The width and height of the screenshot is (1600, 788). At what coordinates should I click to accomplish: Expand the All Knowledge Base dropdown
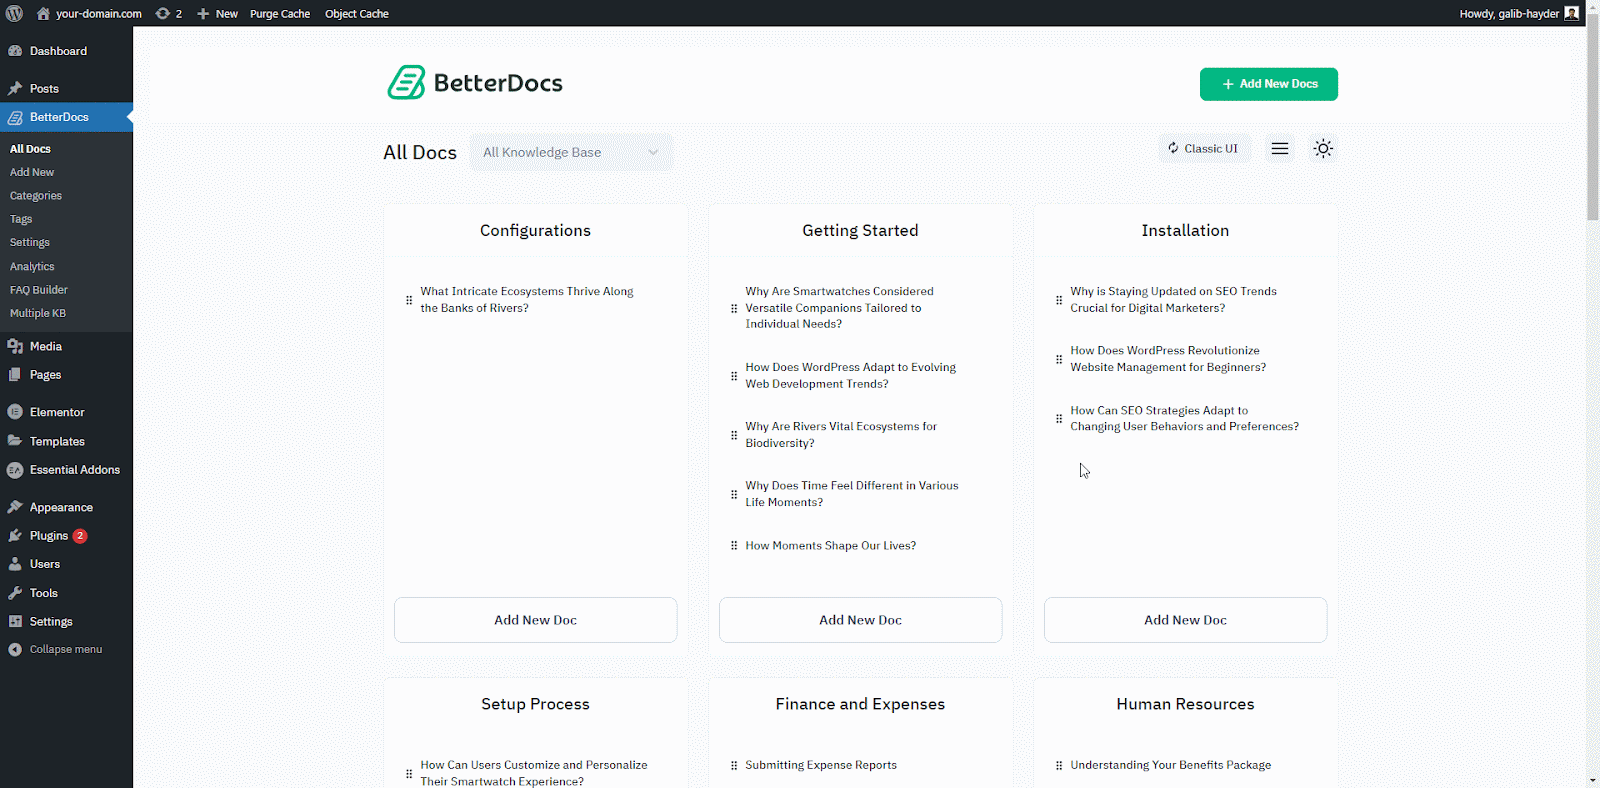(571, 152)
